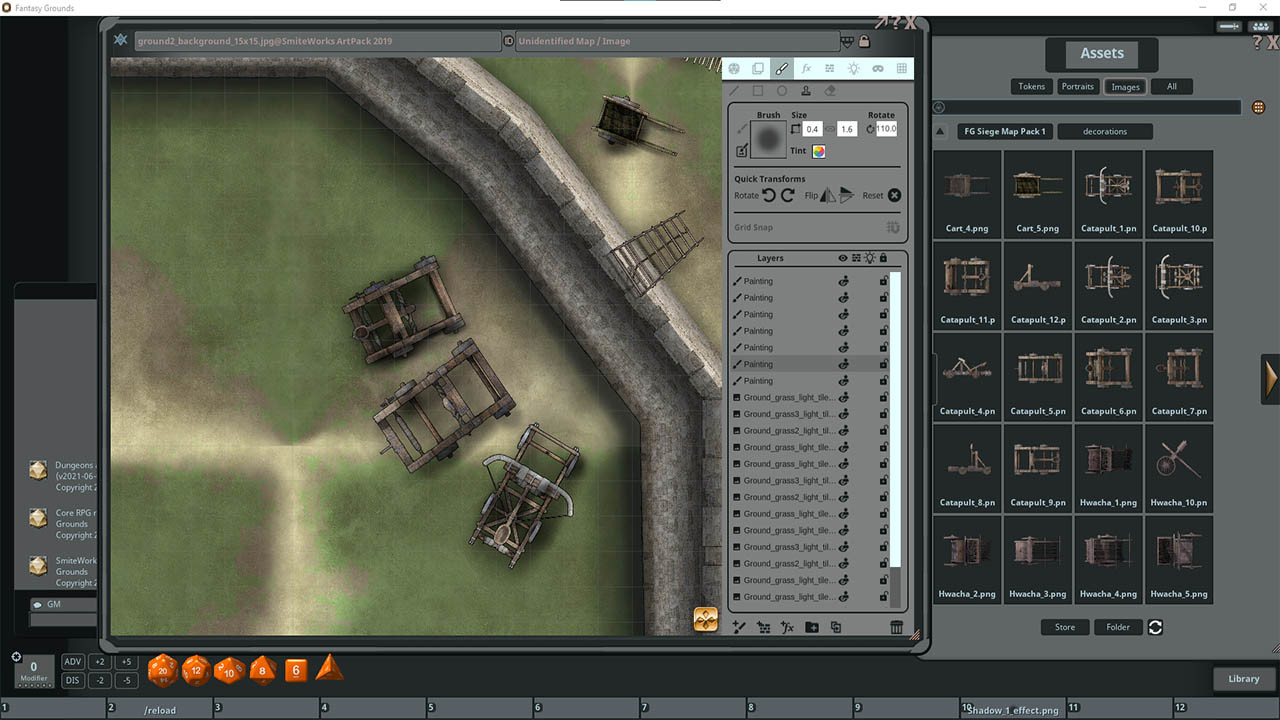Screen dimensions: 1280x720
Task: Open the layers tab in image toolbar
Action: coord(758,69)
